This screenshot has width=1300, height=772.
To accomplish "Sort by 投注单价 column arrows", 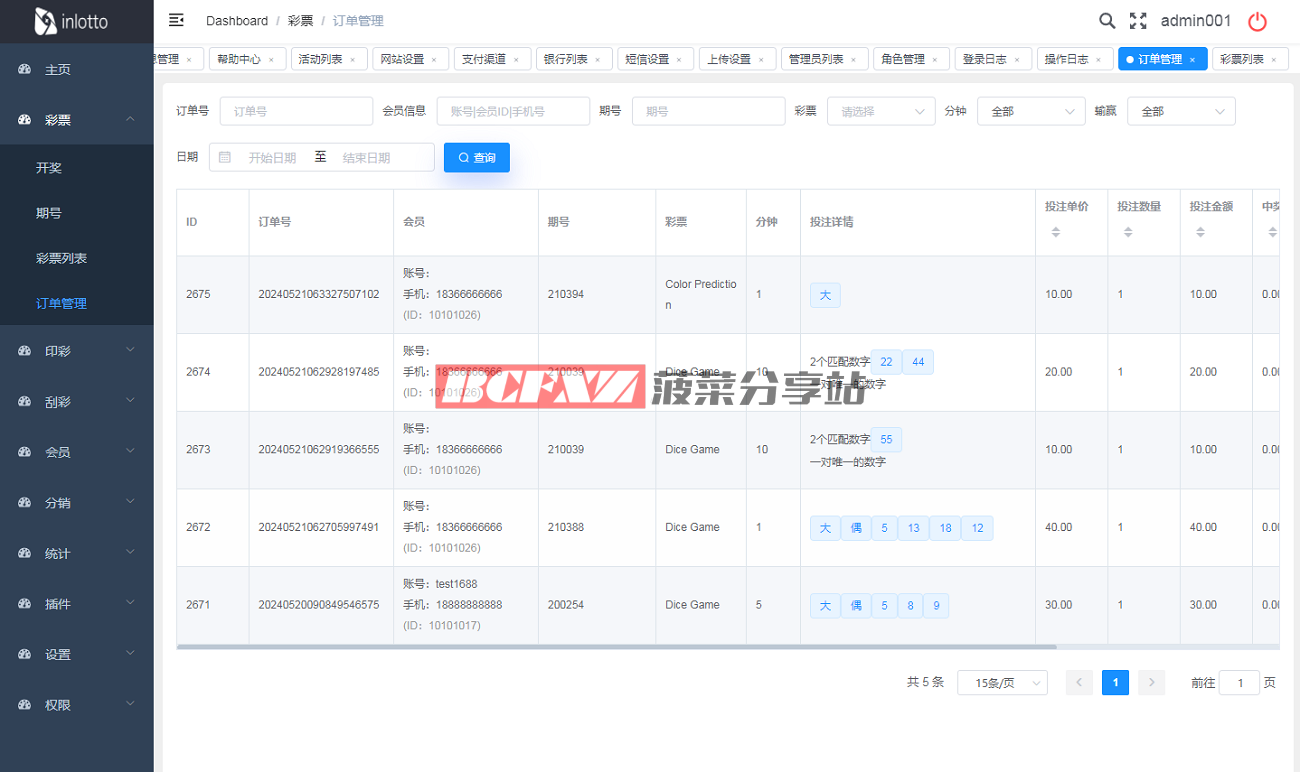I will pyautogui.click(x=1055, y=232).
